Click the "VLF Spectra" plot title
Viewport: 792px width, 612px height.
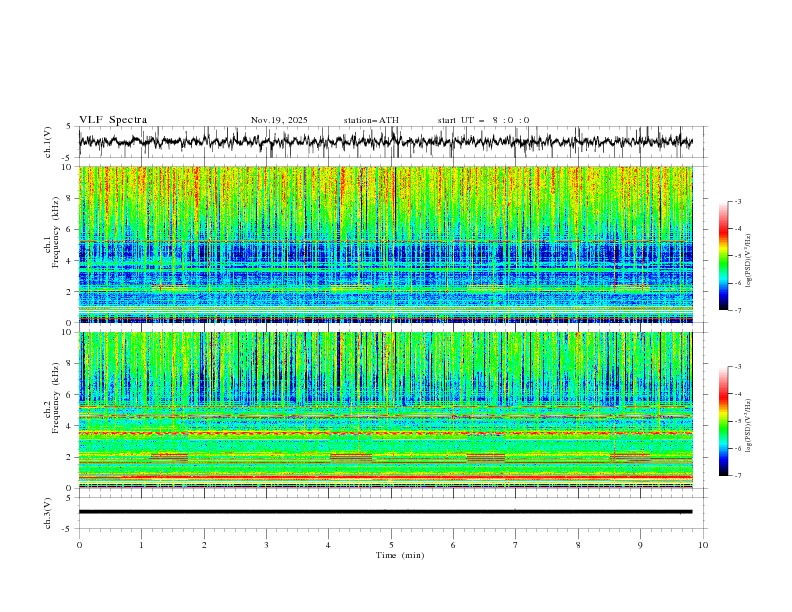113,120
